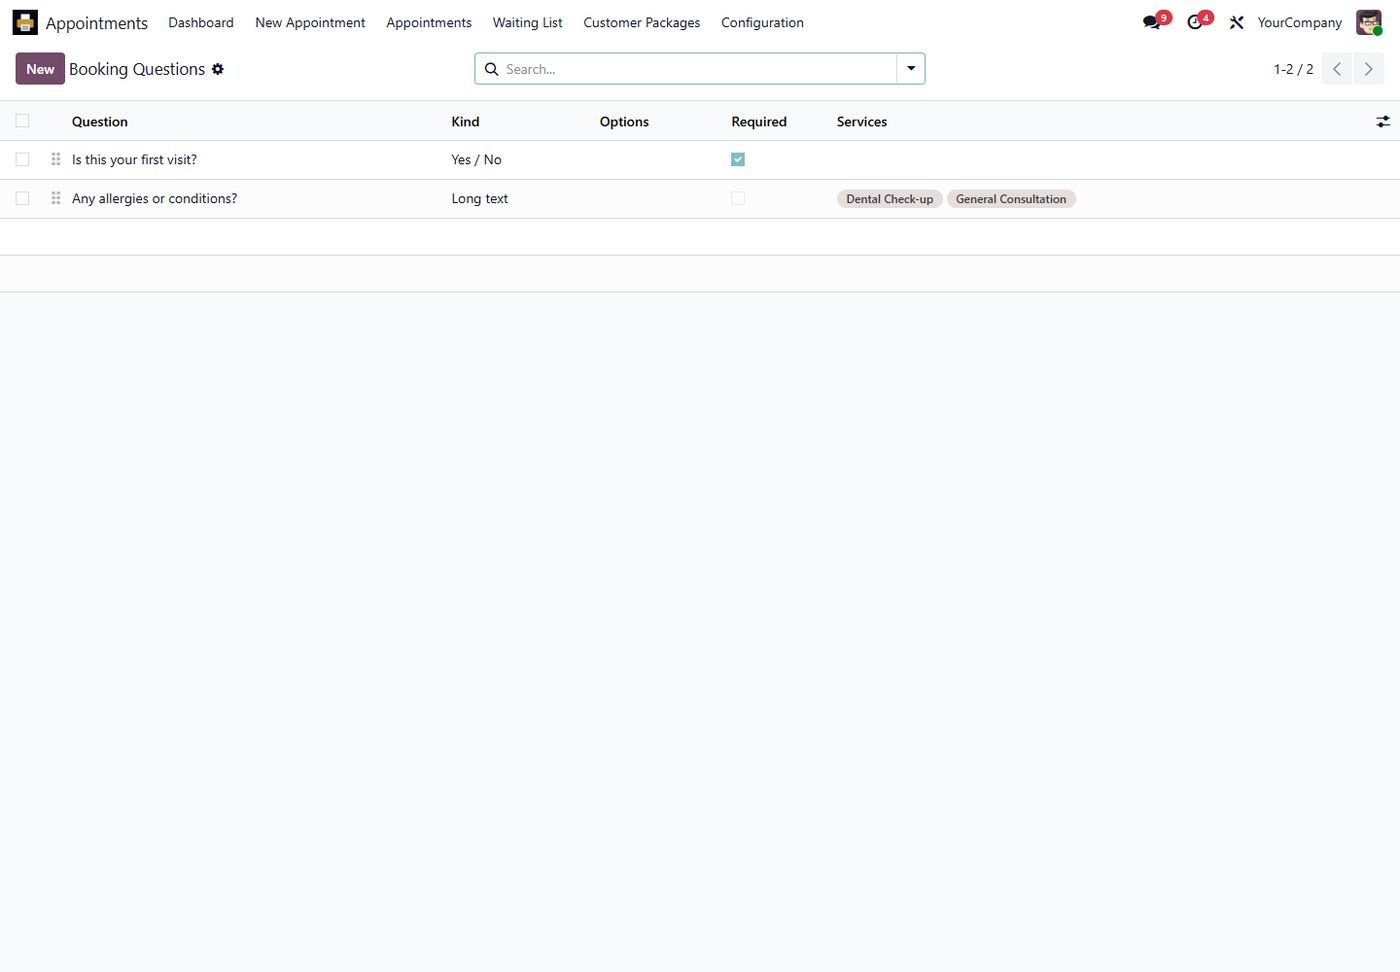1400x972 pixels.
Task: Sort by the Kind column header
Action: click(465, 122)
